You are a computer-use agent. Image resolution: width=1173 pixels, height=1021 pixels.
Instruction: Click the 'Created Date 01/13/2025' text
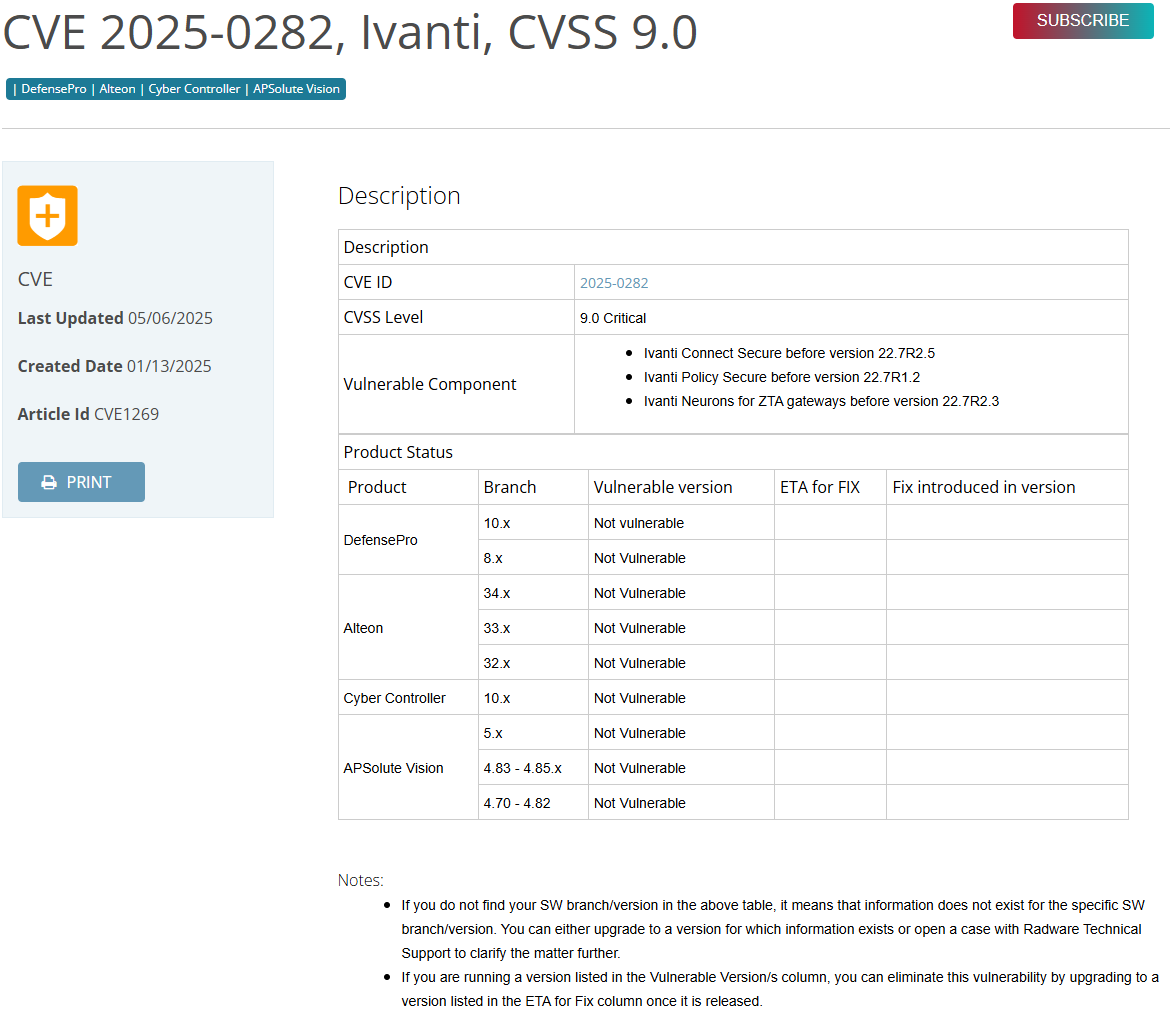(114, 366)
